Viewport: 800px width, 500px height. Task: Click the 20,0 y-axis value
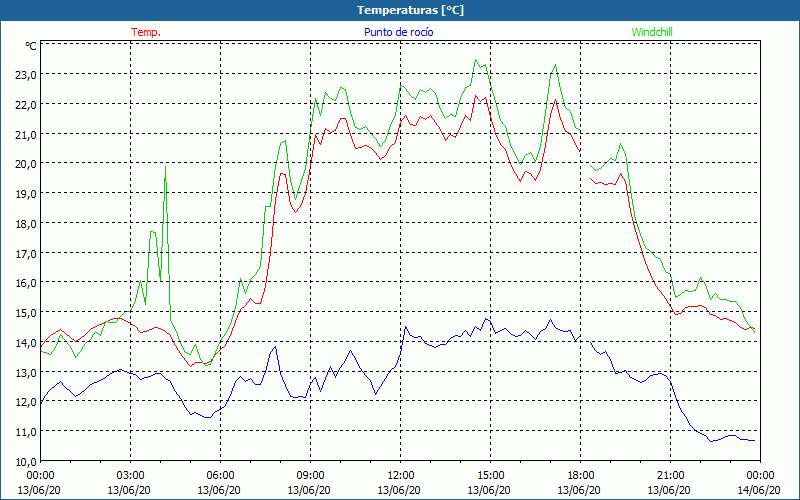tap(24, 164)
